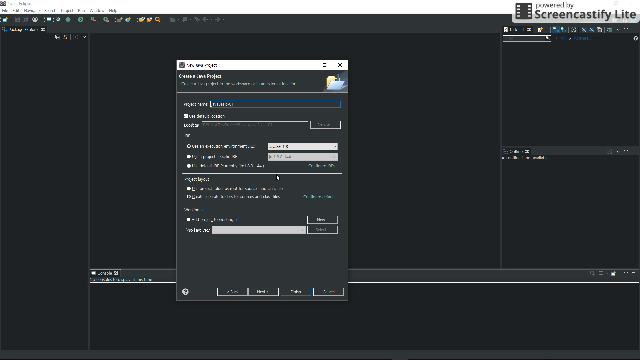Click the Save All toolbar icon
Image resolution: width=640 pixels, height=360 pixels.
pos(26,20)
